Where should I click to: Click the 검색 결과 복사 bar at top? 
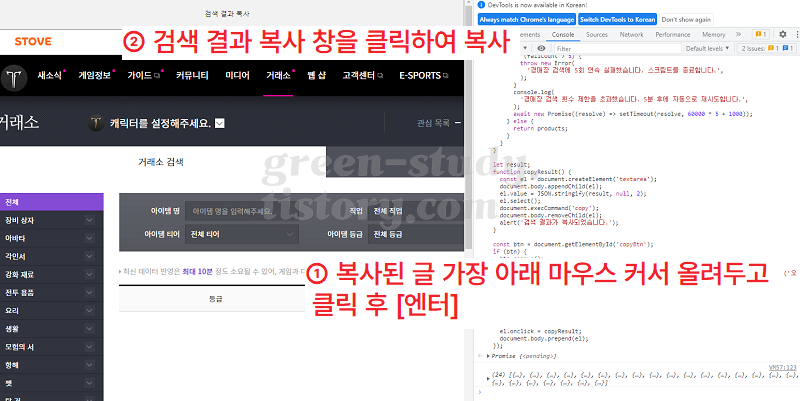pyautogui.click(x=227, y=14)
